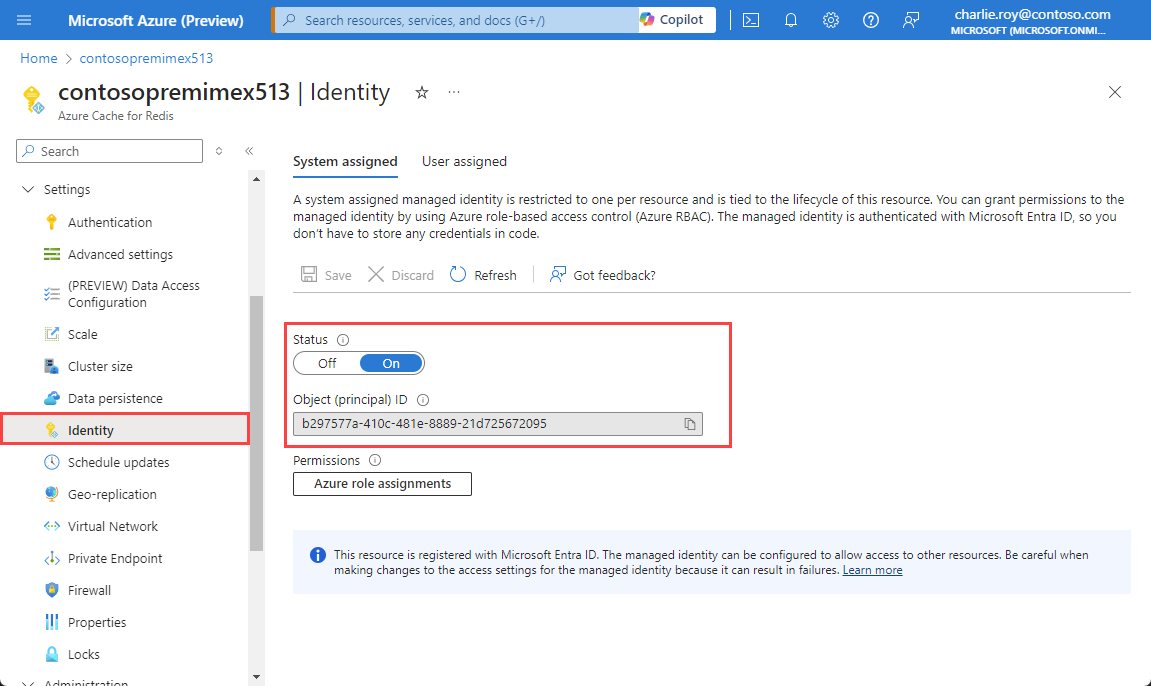Open portal settings gear

[x=830, y=20]
